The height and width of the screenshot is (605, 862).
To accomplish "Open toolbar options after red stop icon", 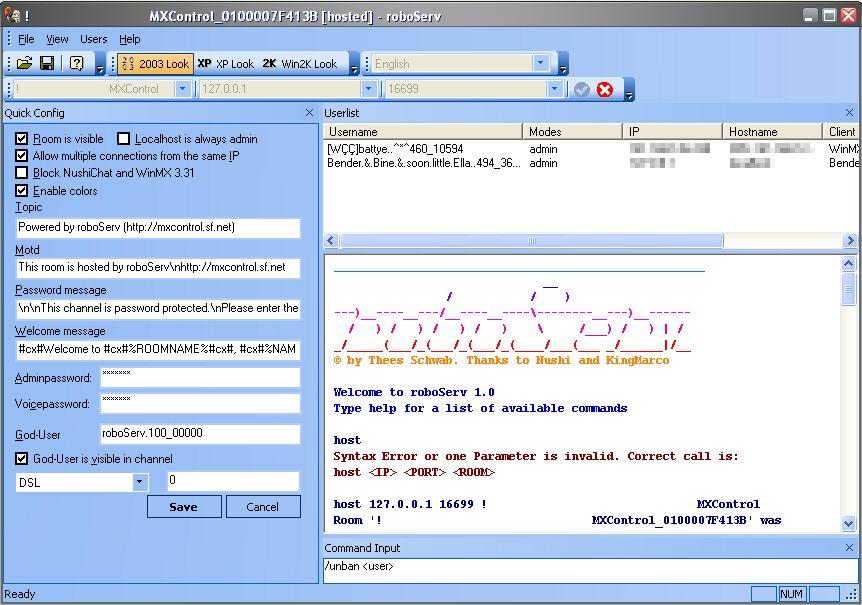I will pos(629,90).
